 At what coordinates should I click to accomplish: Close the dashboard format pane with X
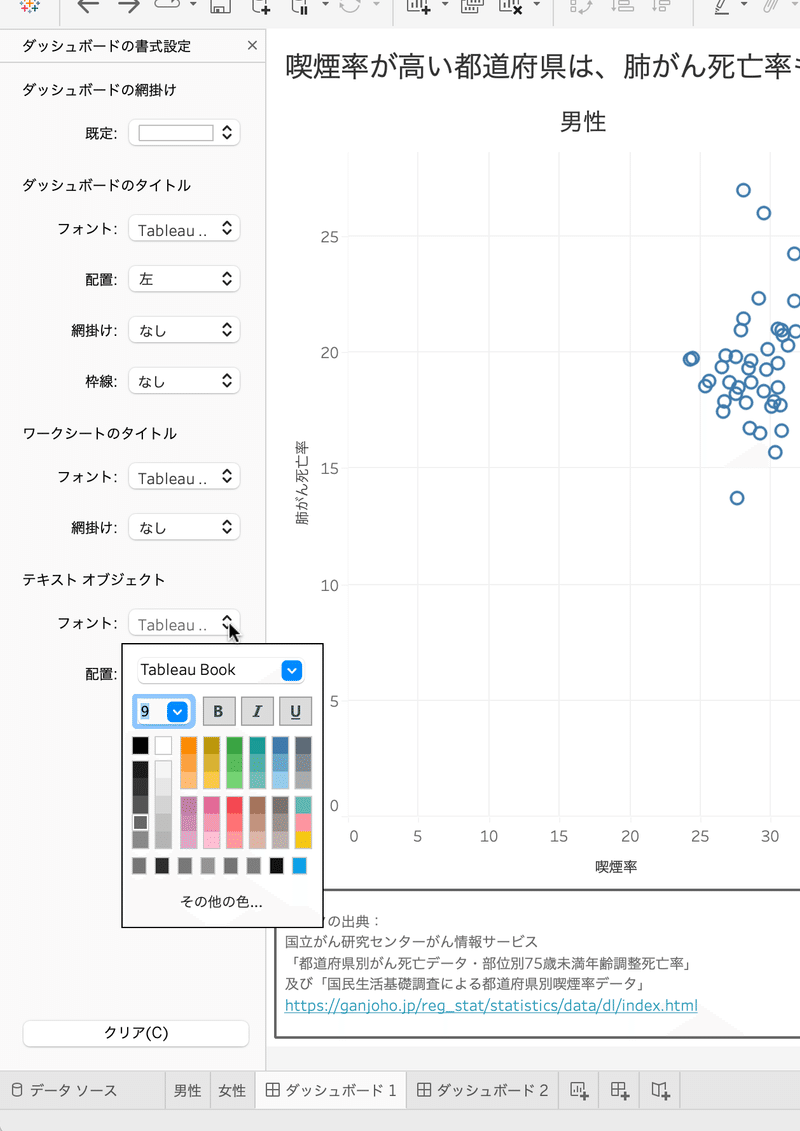point(252,46)
